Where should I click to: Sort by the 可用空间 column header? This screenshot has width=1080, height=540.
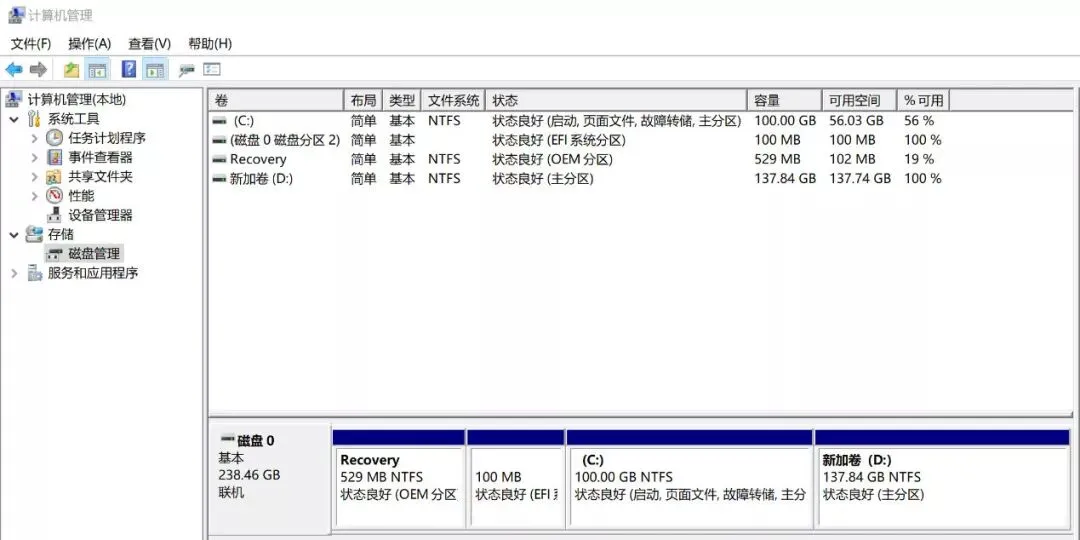click(x=860, y=101)
